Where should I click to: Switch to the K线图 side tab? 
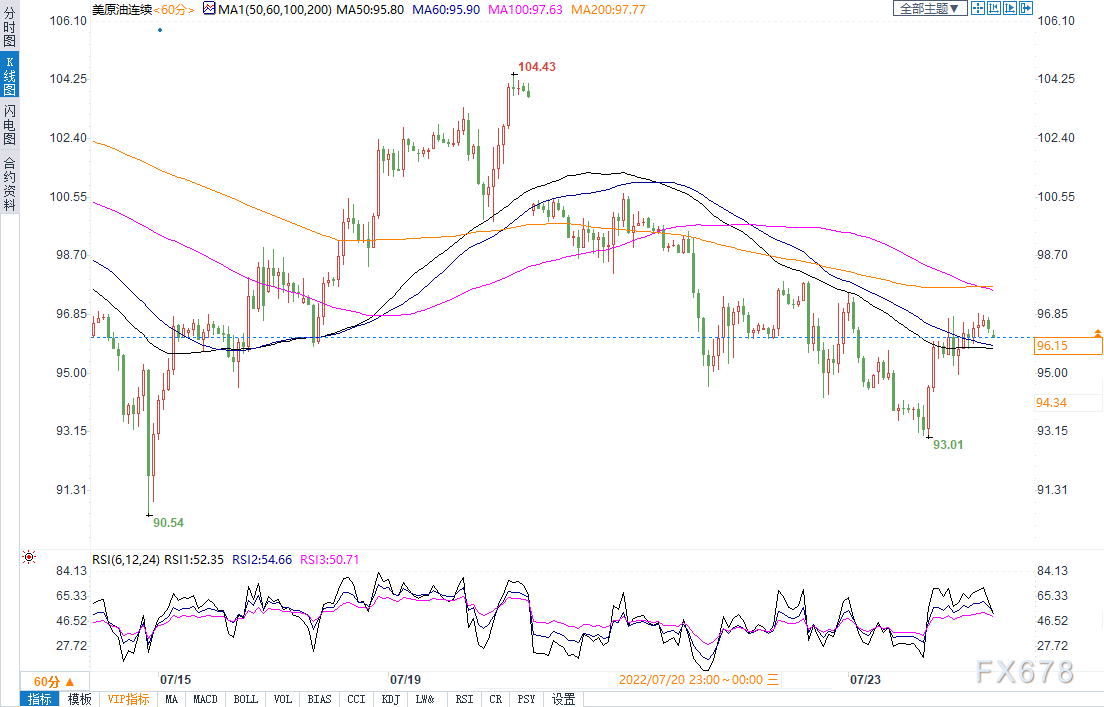point(9,75)
